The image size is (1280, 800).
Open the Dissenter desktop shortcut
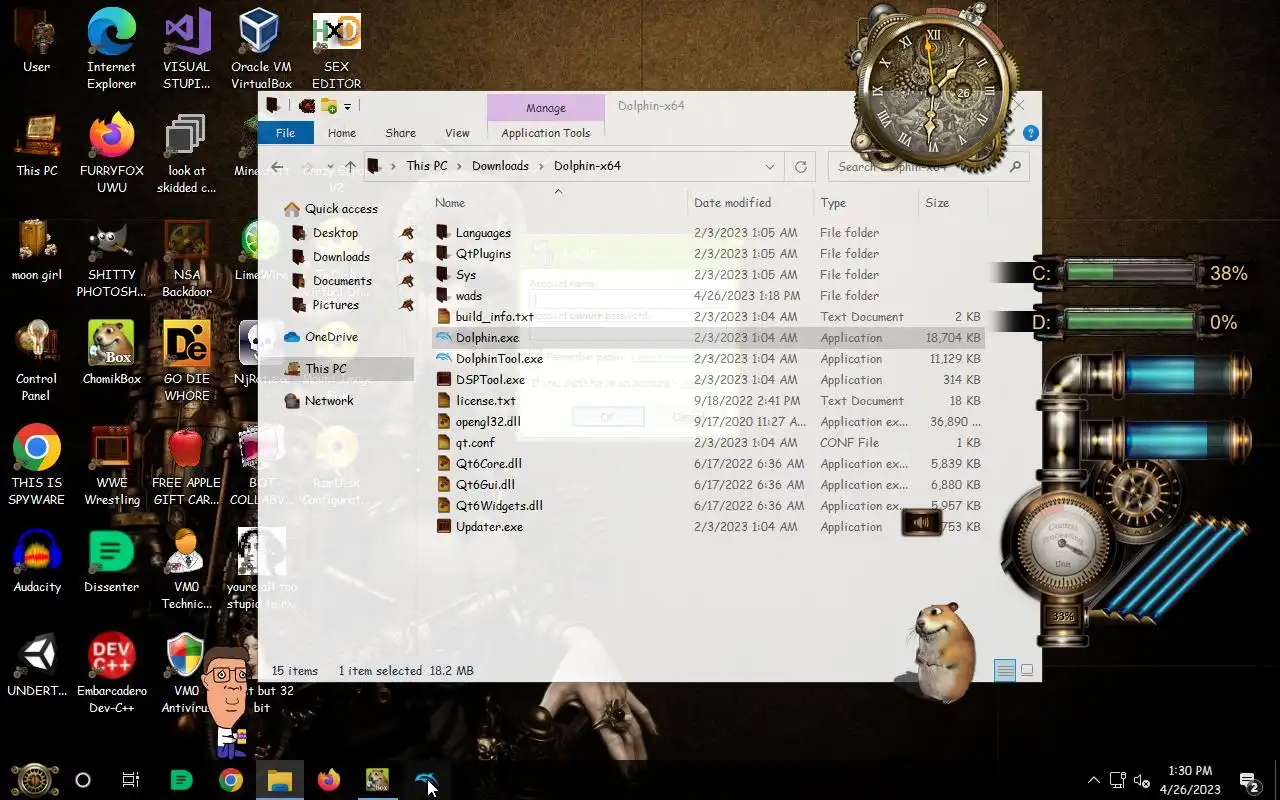click(111, 562)
